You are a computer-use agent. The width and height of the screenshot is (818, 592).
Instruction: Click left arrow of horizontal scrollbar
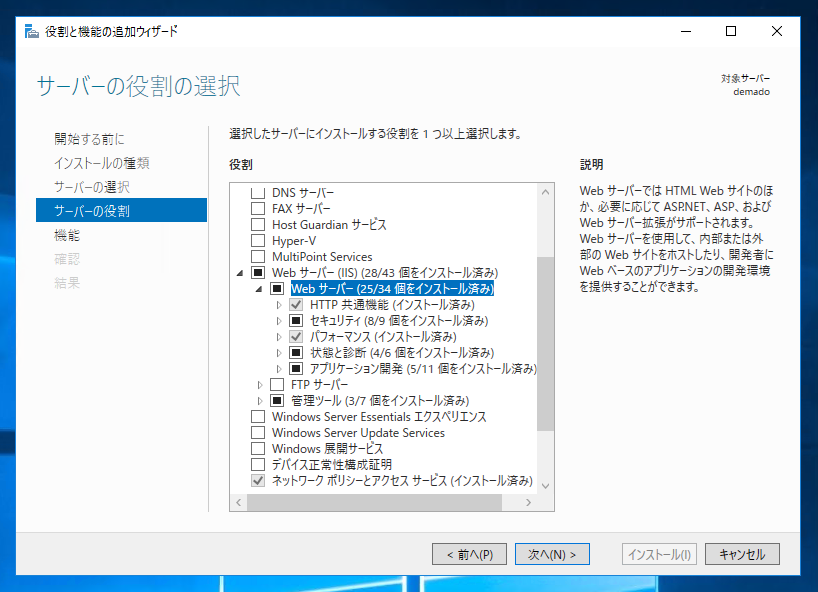[x=239, y=502]
